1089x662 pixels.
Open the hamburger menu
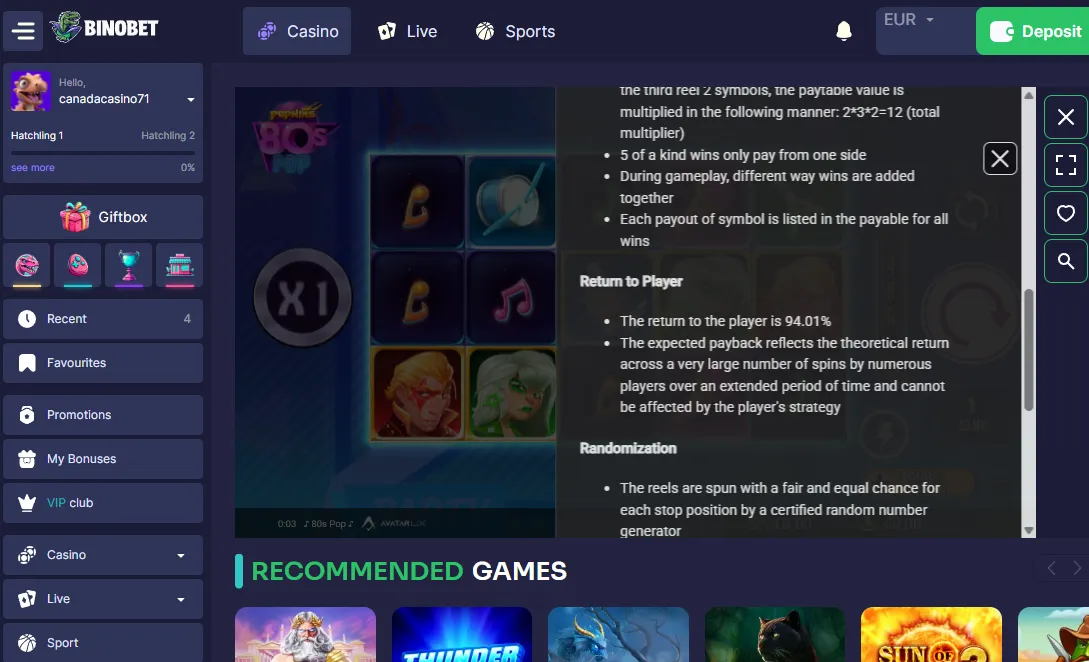23,31
